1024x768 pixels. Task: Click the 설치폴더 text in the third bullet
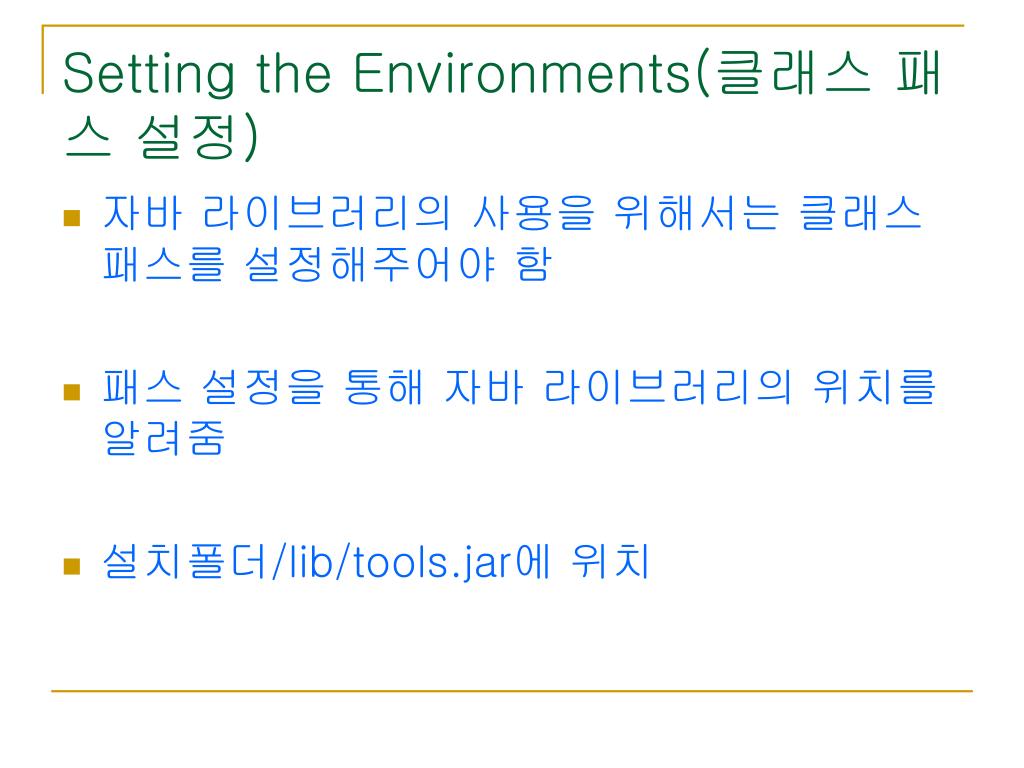pos(184,561)
